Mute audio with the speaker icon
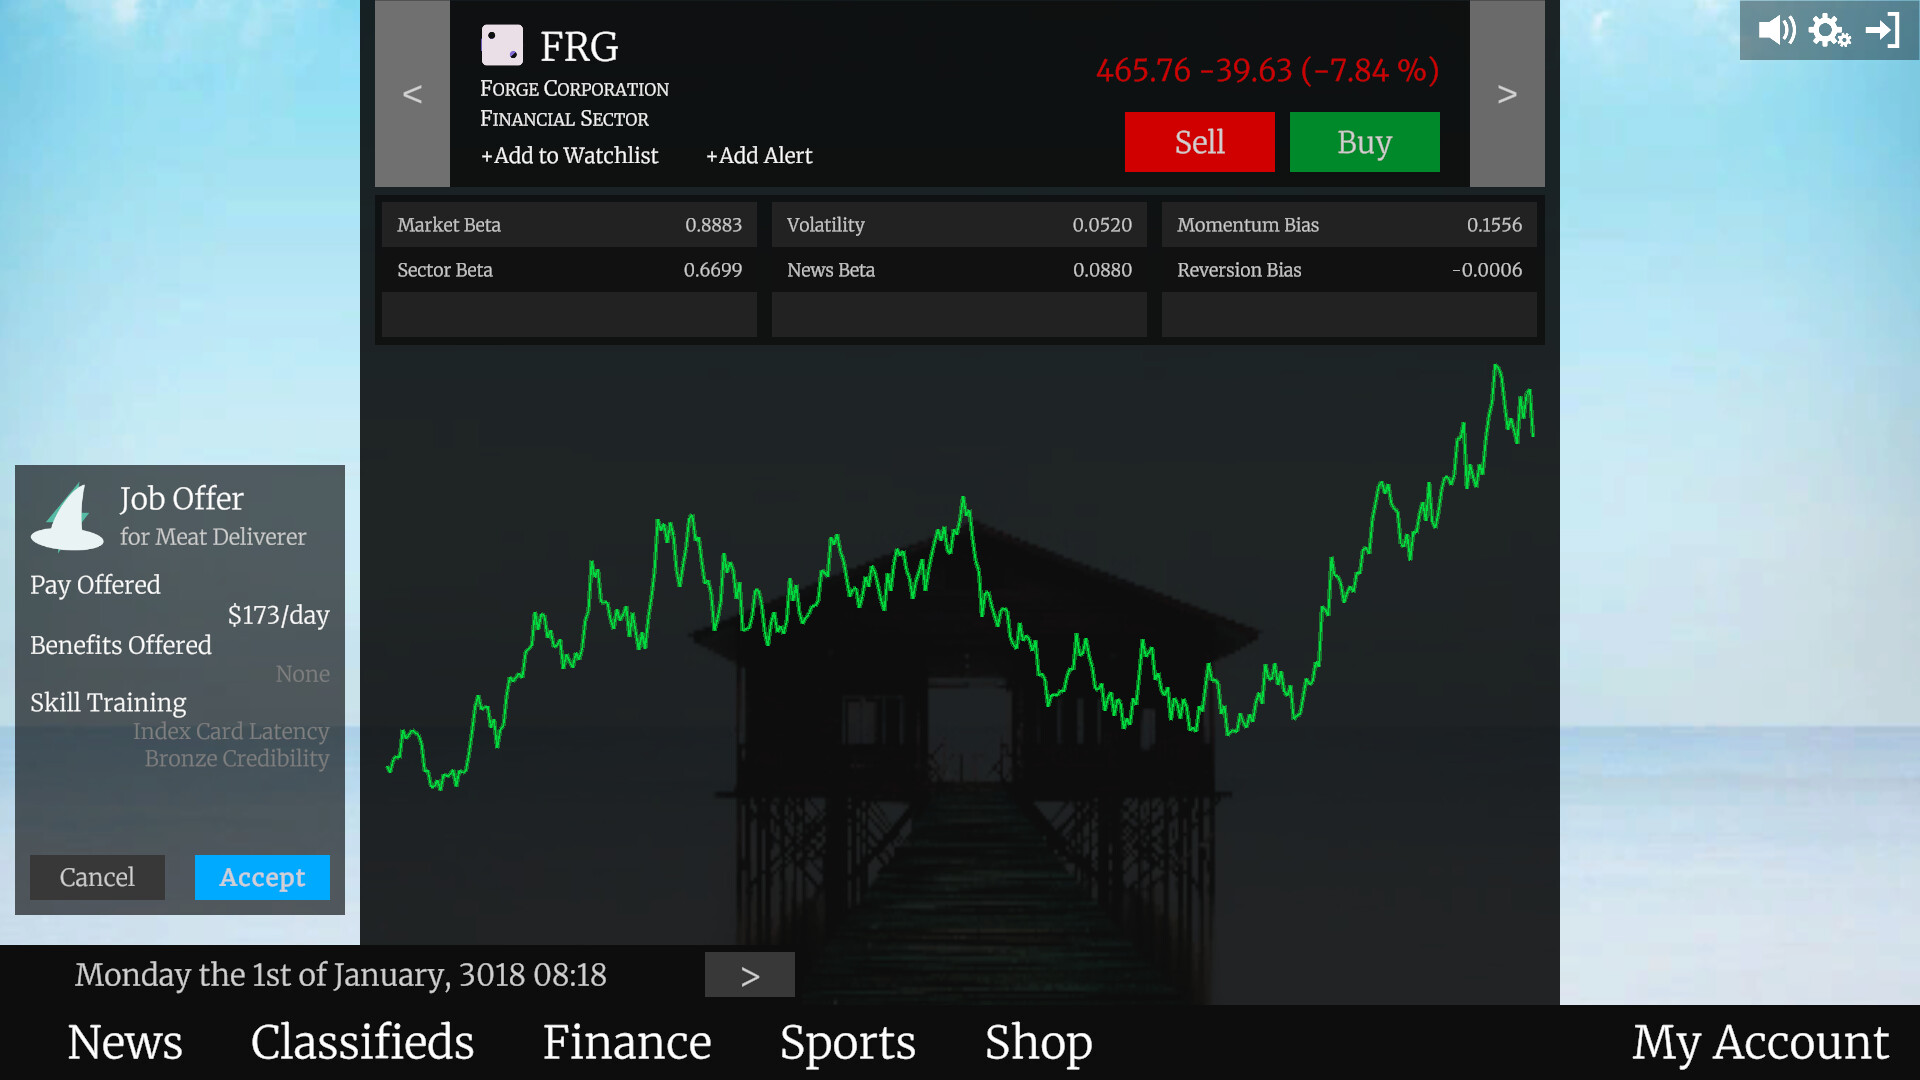This screenshot has height=1080, width=1920. [x=1777, y=30]
